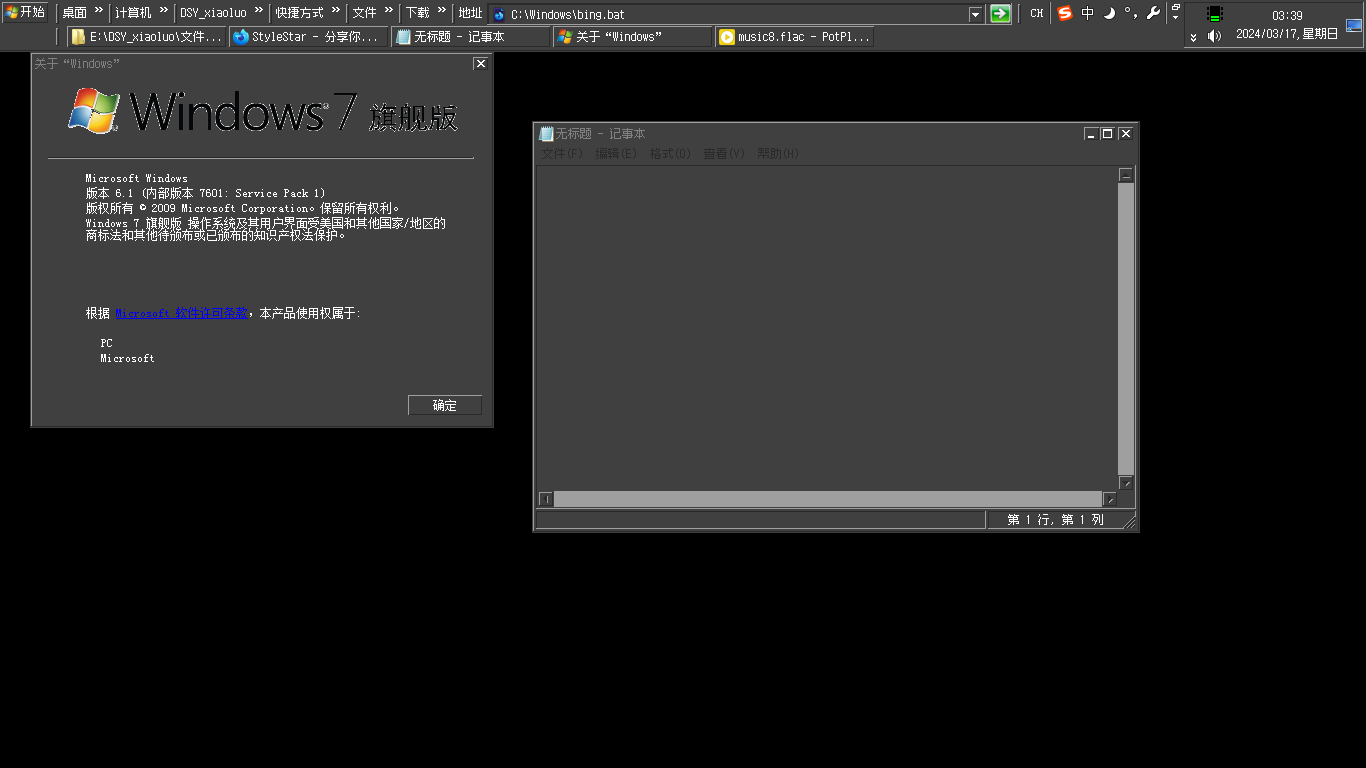The image size is (1366, 768).
Task: Open the wrench input settings icon
Action: click(1152, 13)
